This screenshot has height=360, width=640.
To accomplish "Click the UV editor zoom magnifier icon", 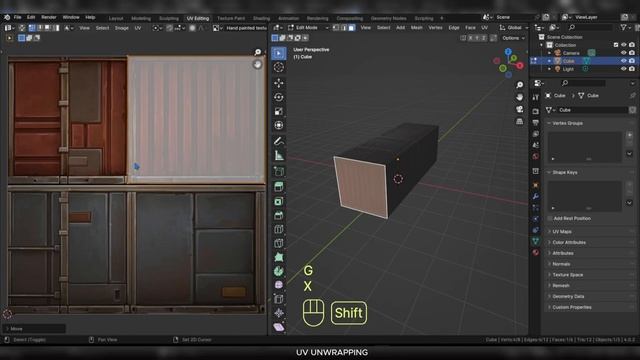I will pos(258,52).
